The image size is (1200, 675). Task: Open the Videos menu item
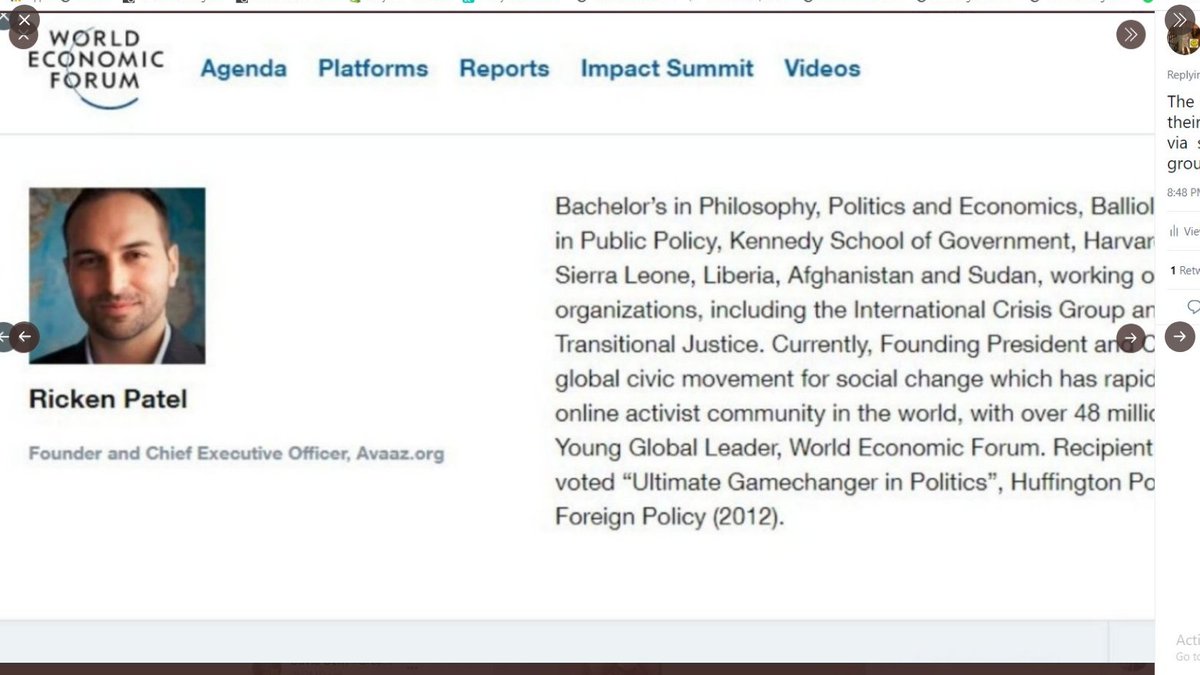point(822,69)
